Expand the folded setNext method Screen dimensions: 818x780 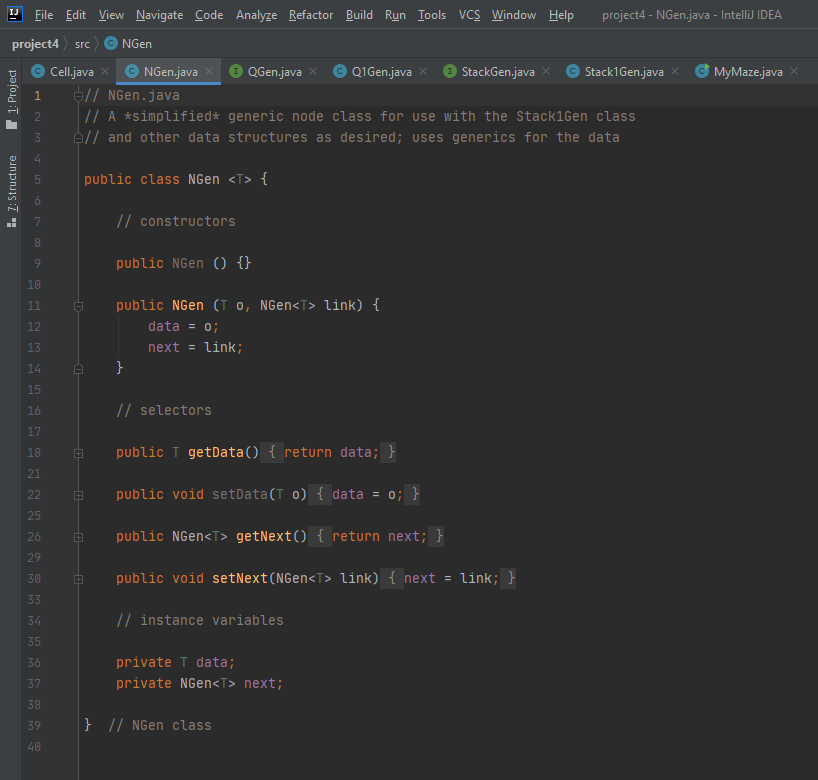[78, 579]
